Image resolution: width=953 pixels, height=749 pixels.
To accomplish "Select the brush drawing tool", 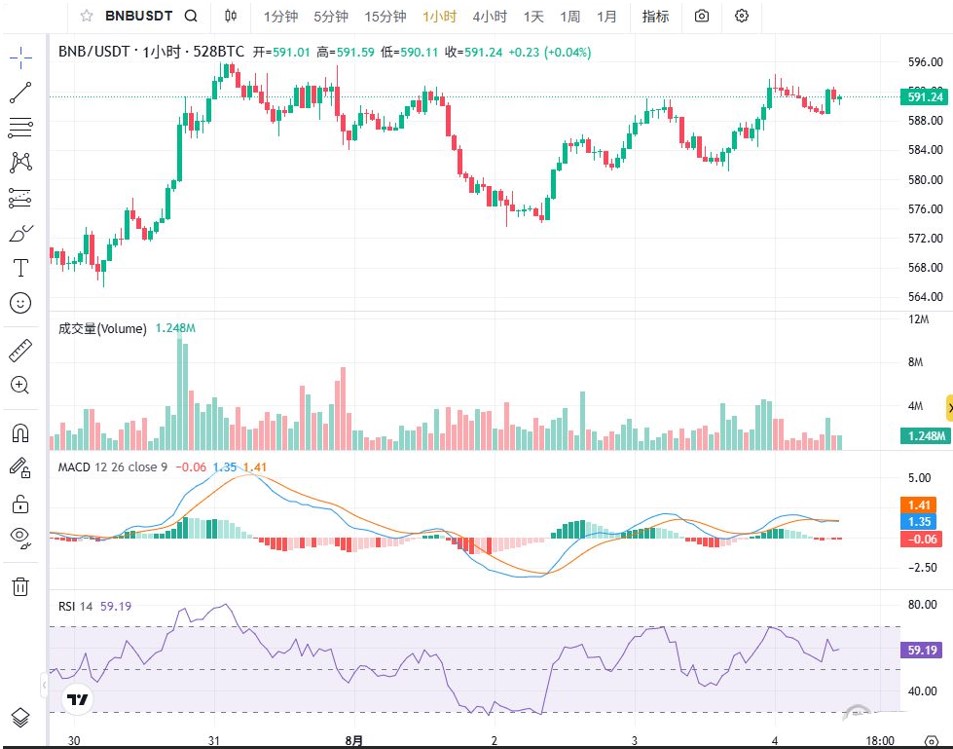I will (20, 233).
